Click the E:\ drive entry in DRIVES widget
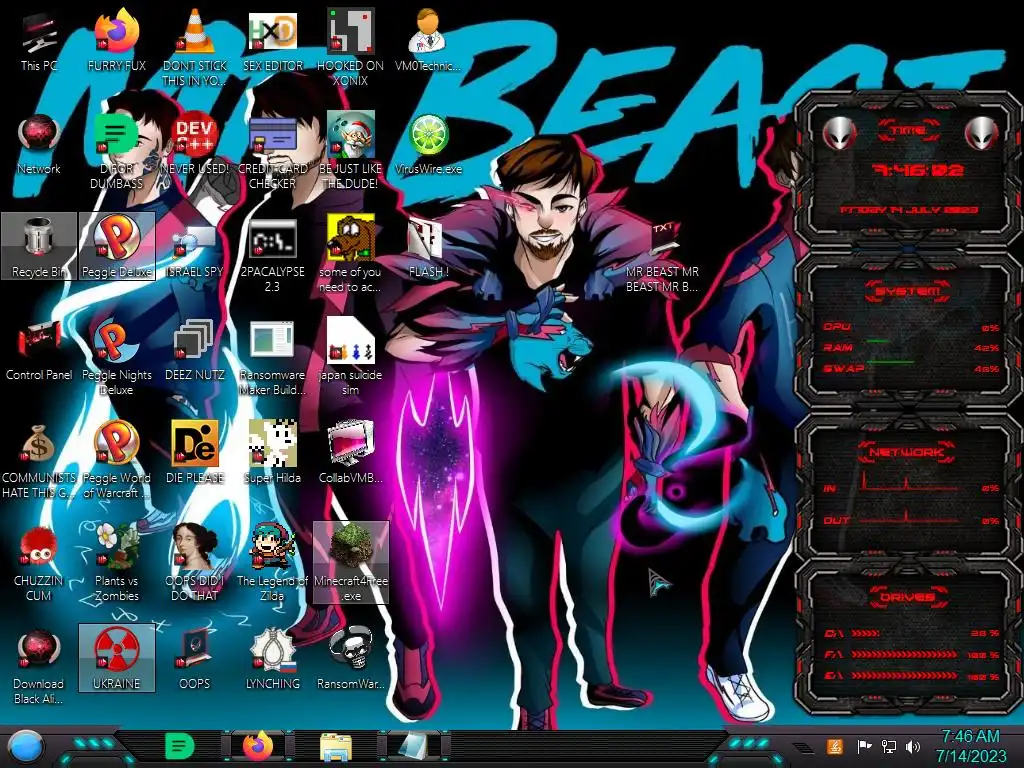This screenshot has height=768, width=1024. pyautogui.click(x=912, y=676)
